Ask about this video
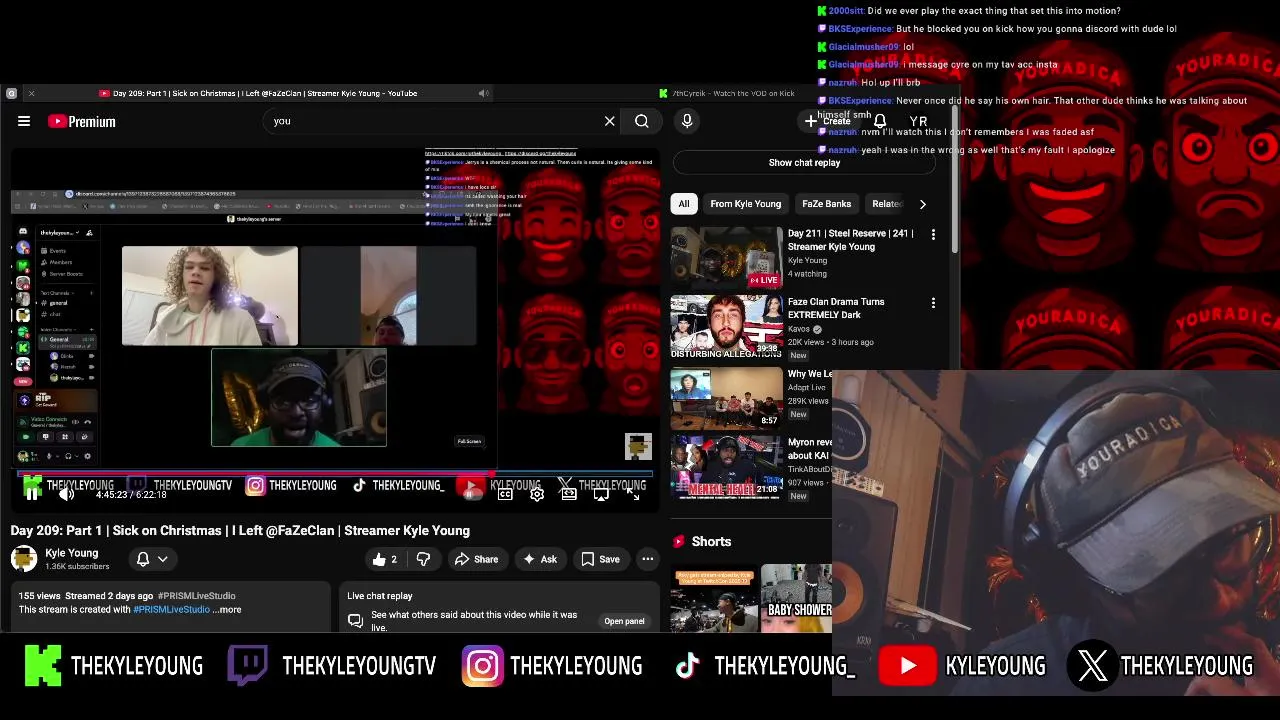The width and height of the screenshot is (1280, 720). click(540, 559)
